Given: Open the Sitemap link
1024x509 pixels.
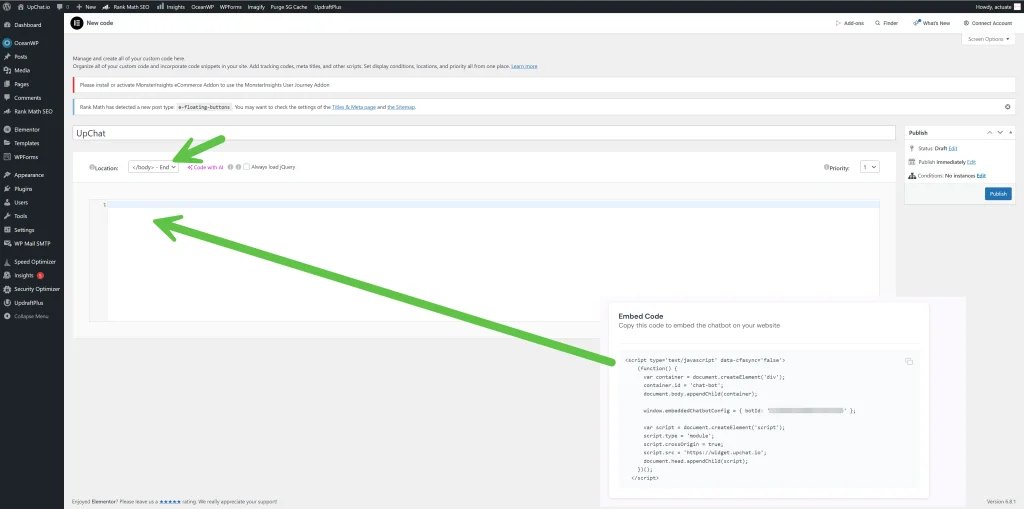Looking at the screenshot, I should [401, 107].
